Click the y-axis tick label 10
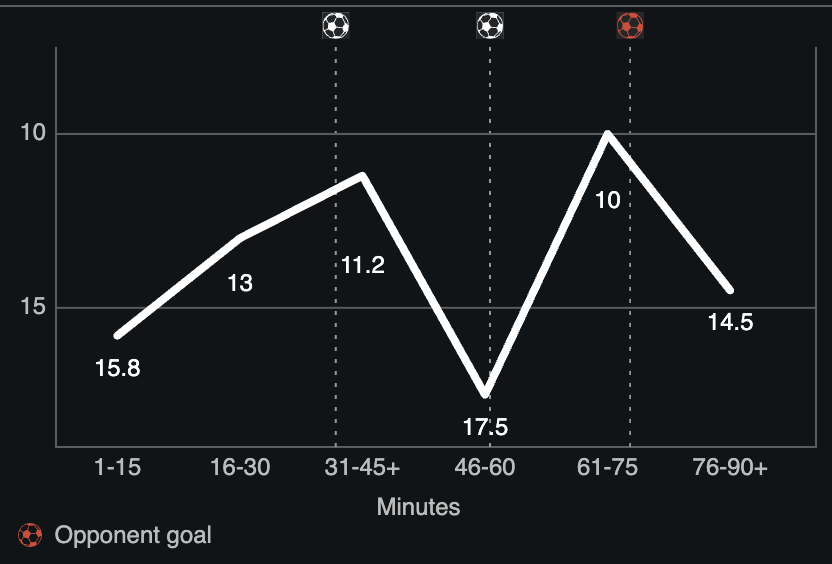The height and width of the screenshot is (564, 832). (x=33, y=133)
